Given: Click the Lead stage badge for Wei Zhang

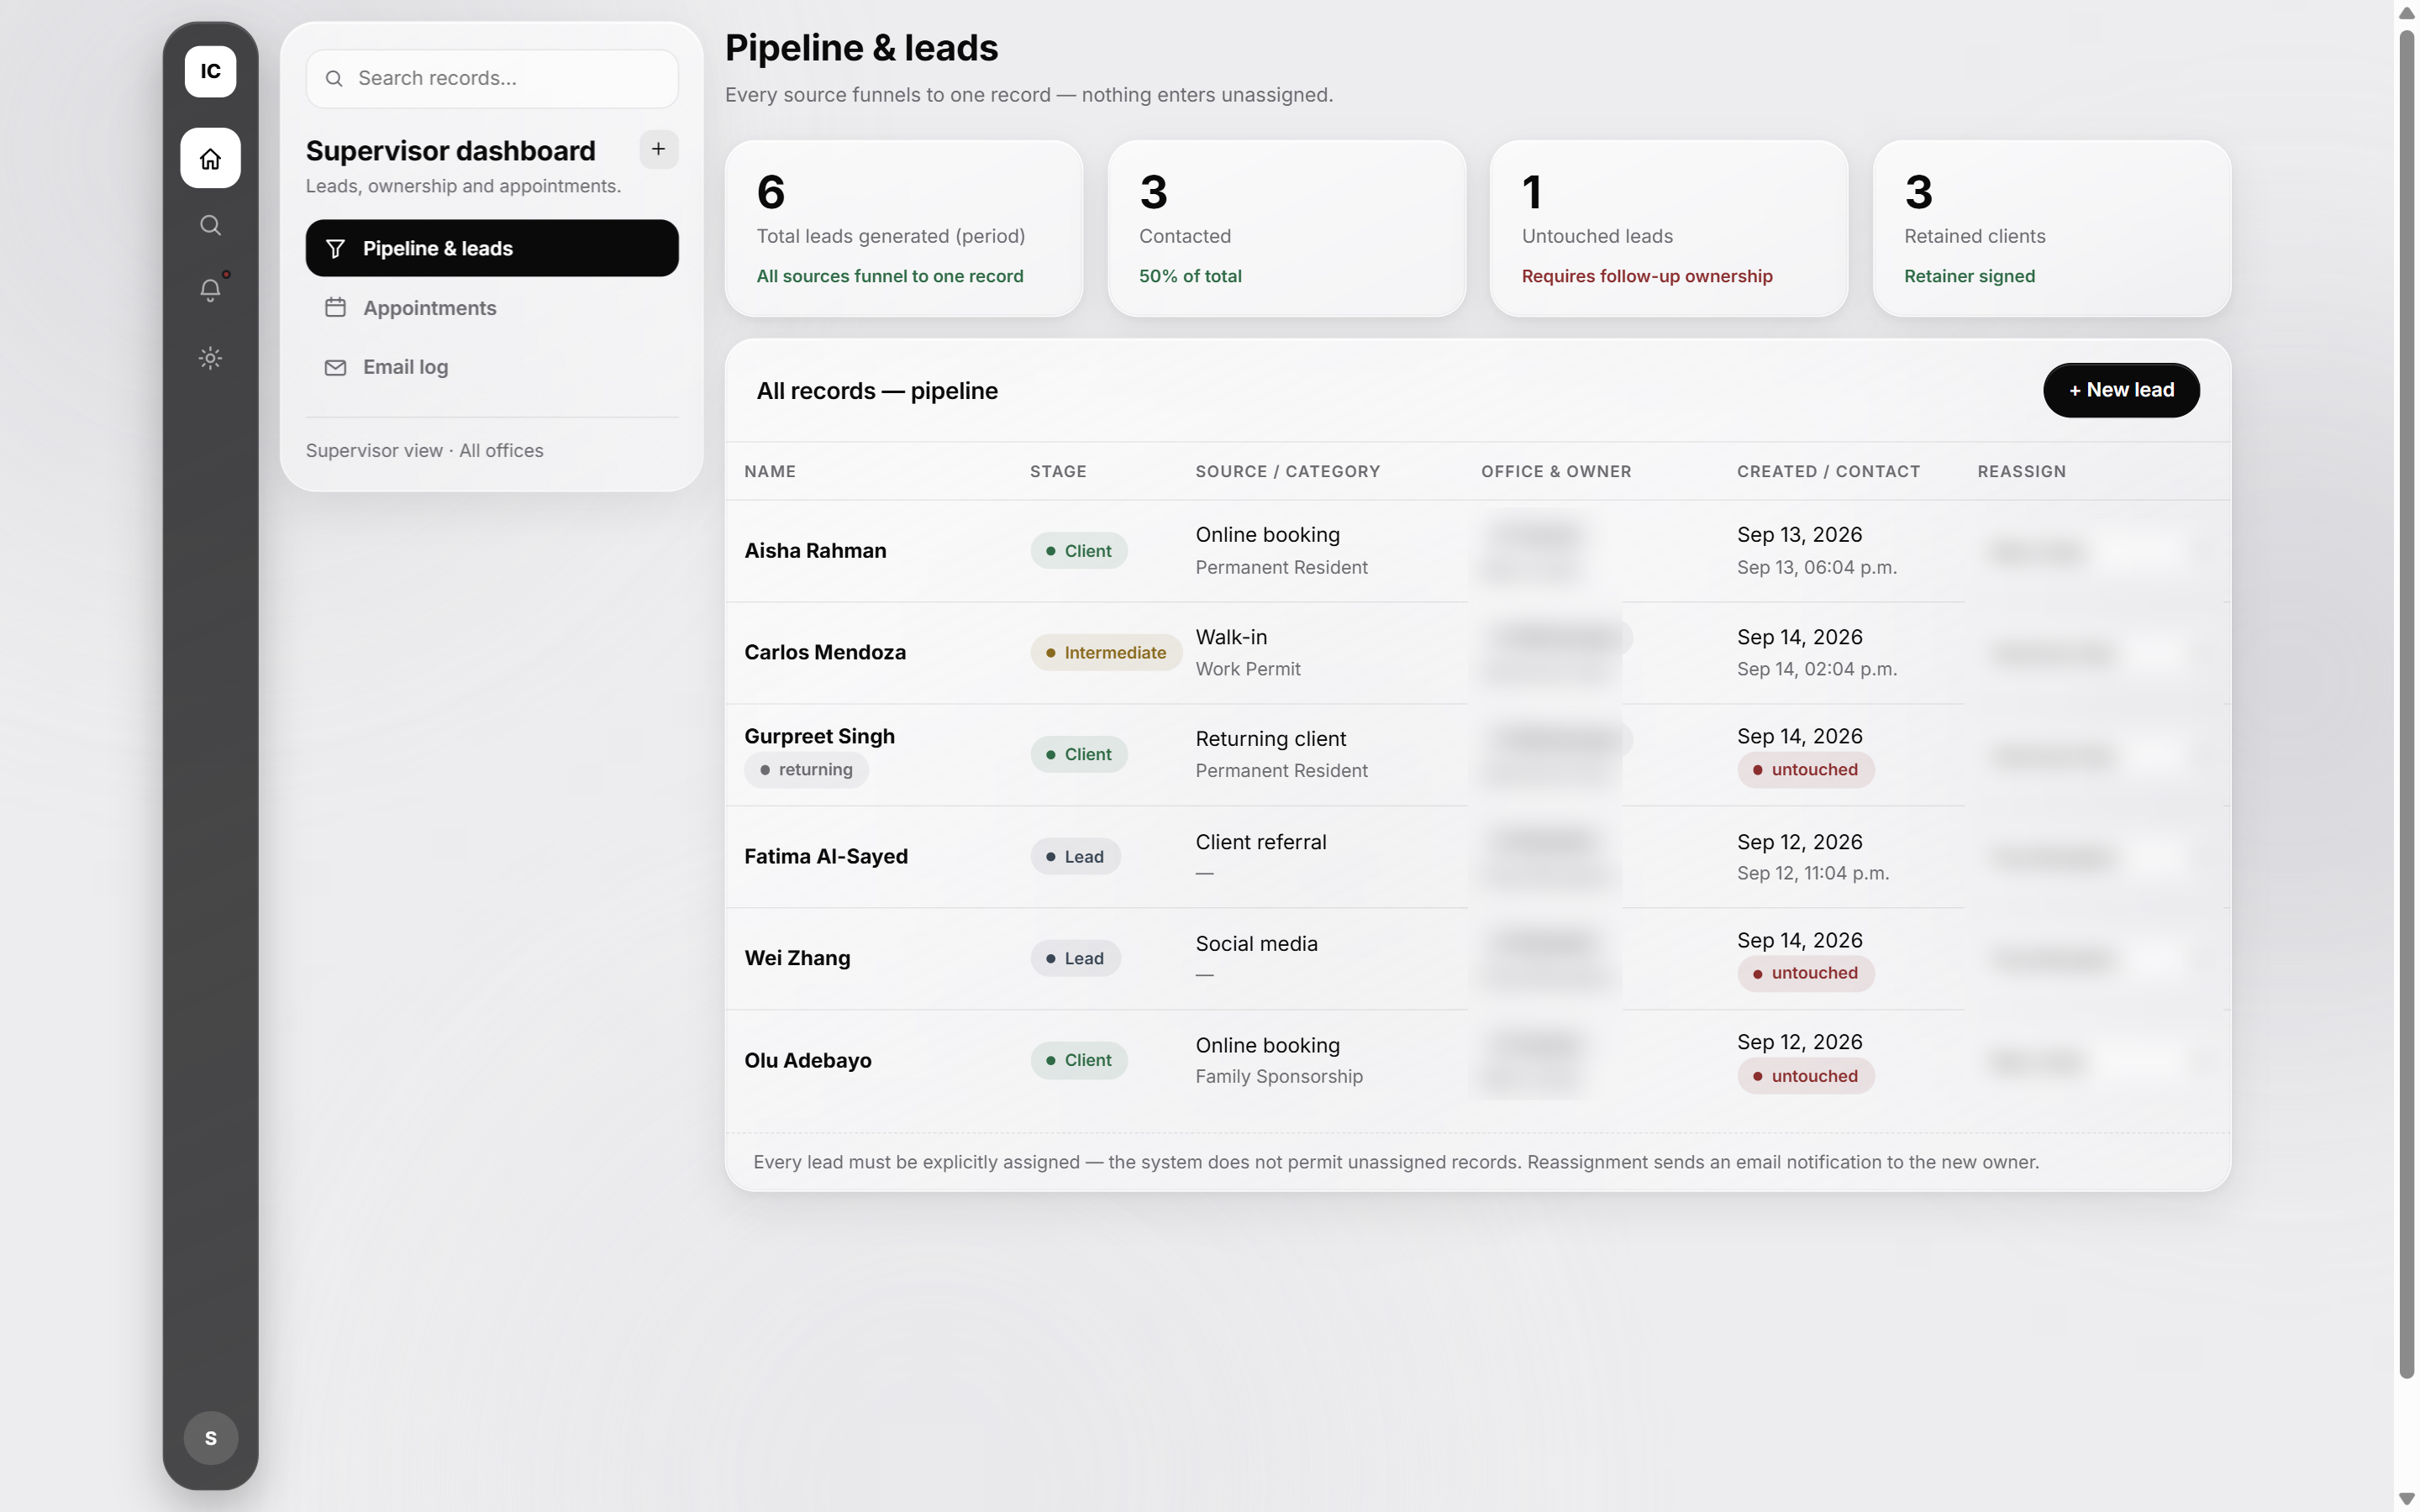Looking at the screenshot, I should point(1075,958).
